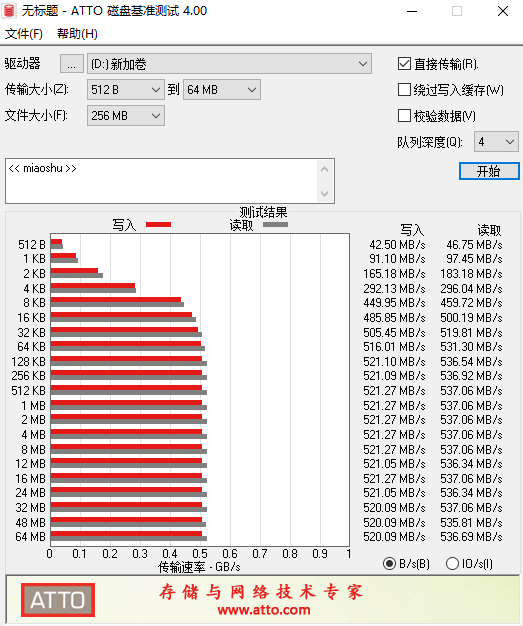Minimize the ATTO benchmark window
Screen dimensions: 523x626
(412, 11)
